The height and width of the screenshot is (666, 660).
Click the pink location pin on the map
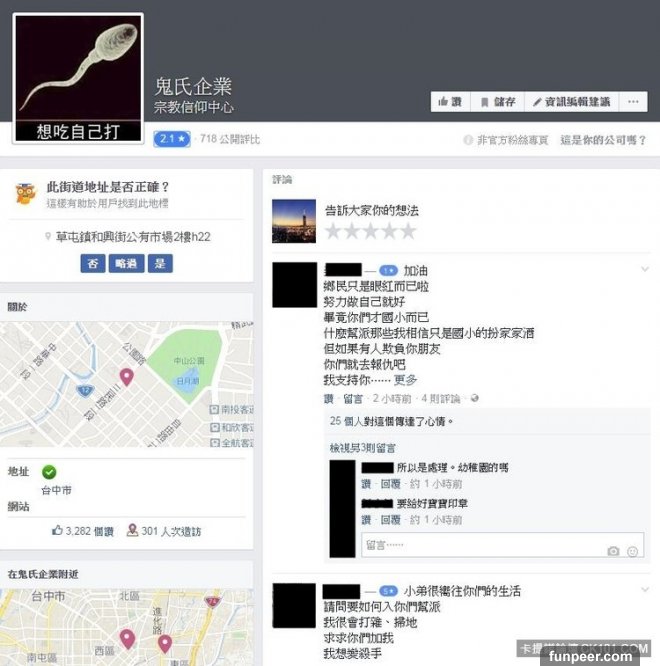click(x=127, y=377)
